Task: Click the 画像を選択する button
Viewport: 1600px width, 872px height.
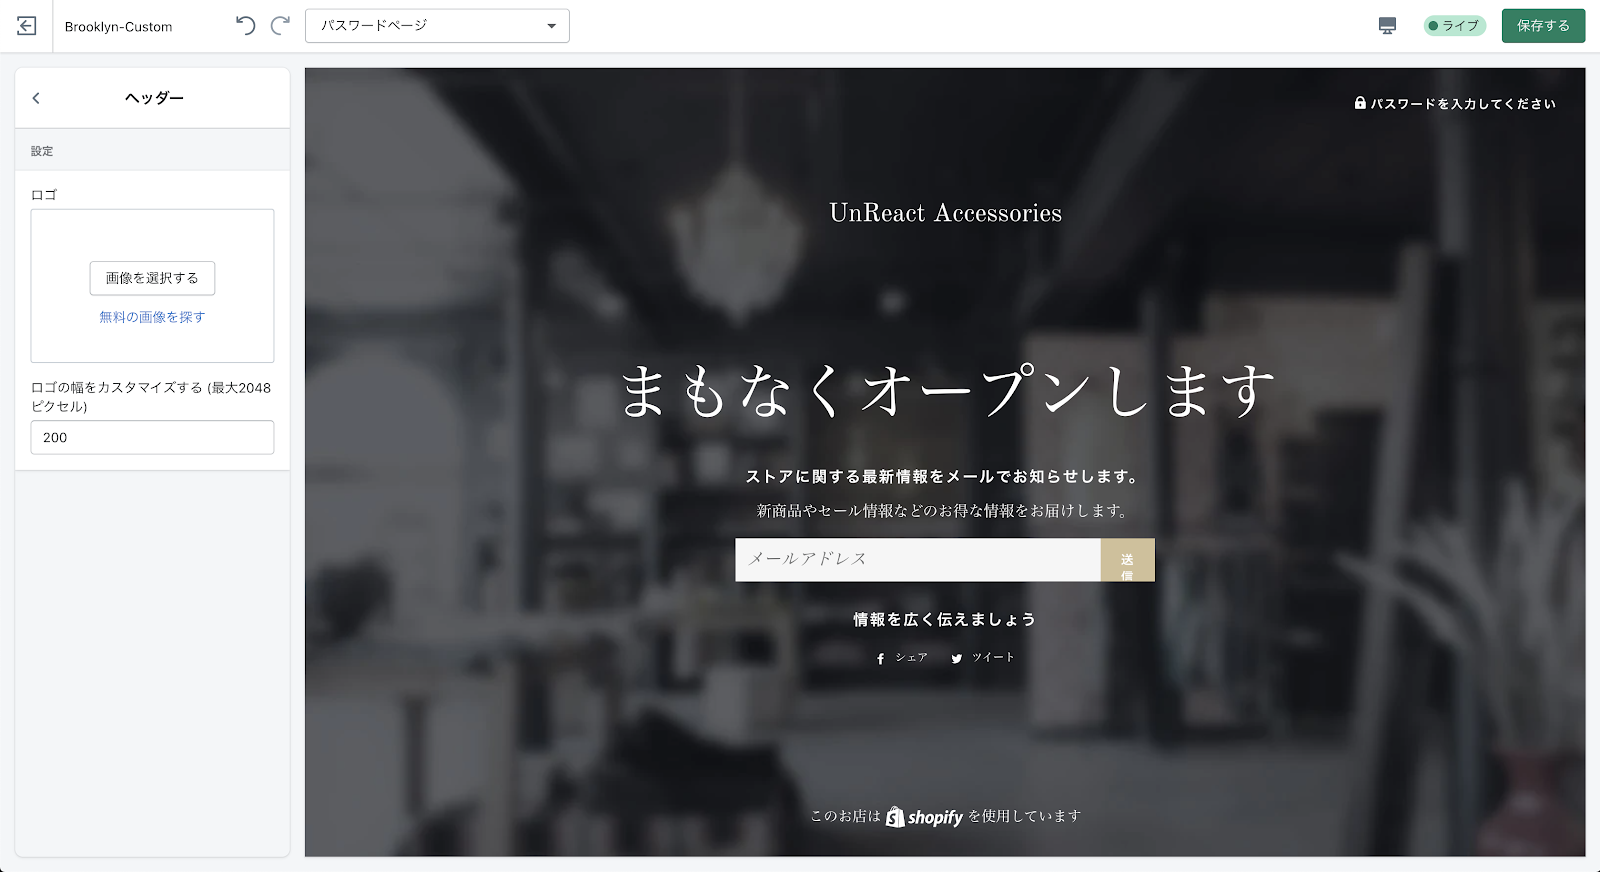Action: (x=152, y=278)
